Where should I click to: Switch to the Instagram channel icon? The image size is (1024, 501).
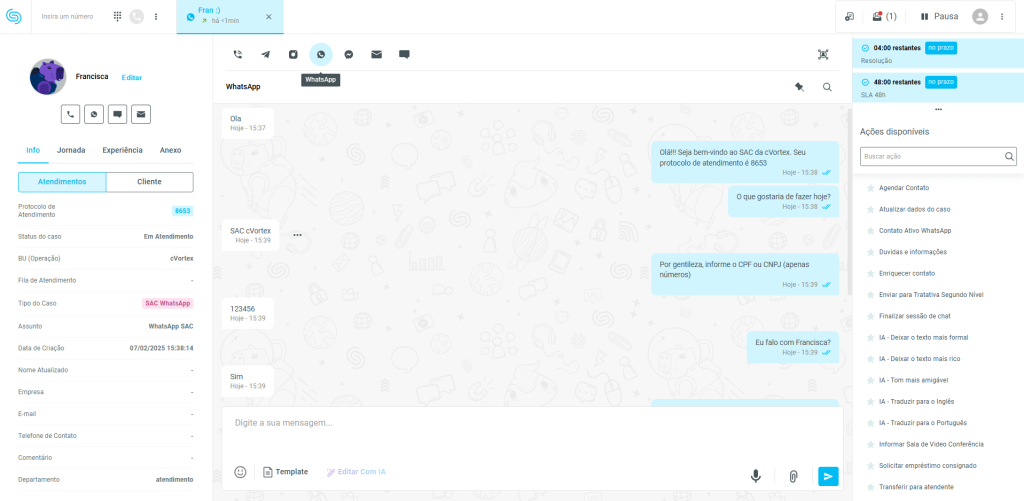coord(293,55)
